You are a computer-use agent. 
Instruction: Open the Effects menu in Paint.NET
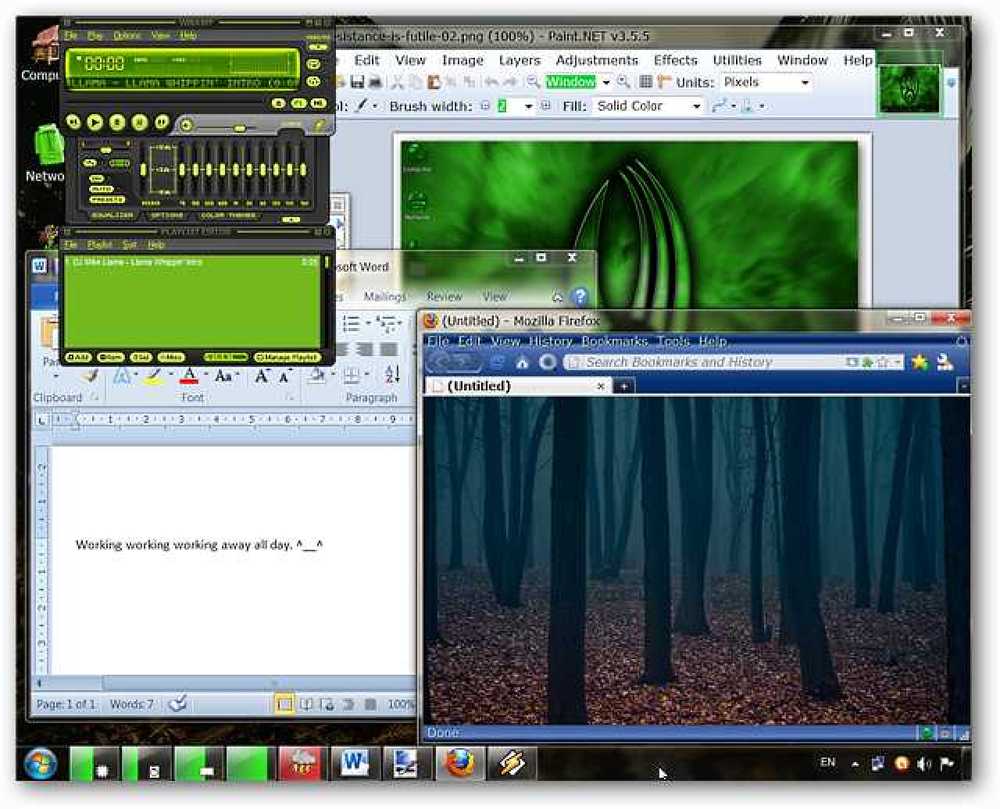pos(675,60)
